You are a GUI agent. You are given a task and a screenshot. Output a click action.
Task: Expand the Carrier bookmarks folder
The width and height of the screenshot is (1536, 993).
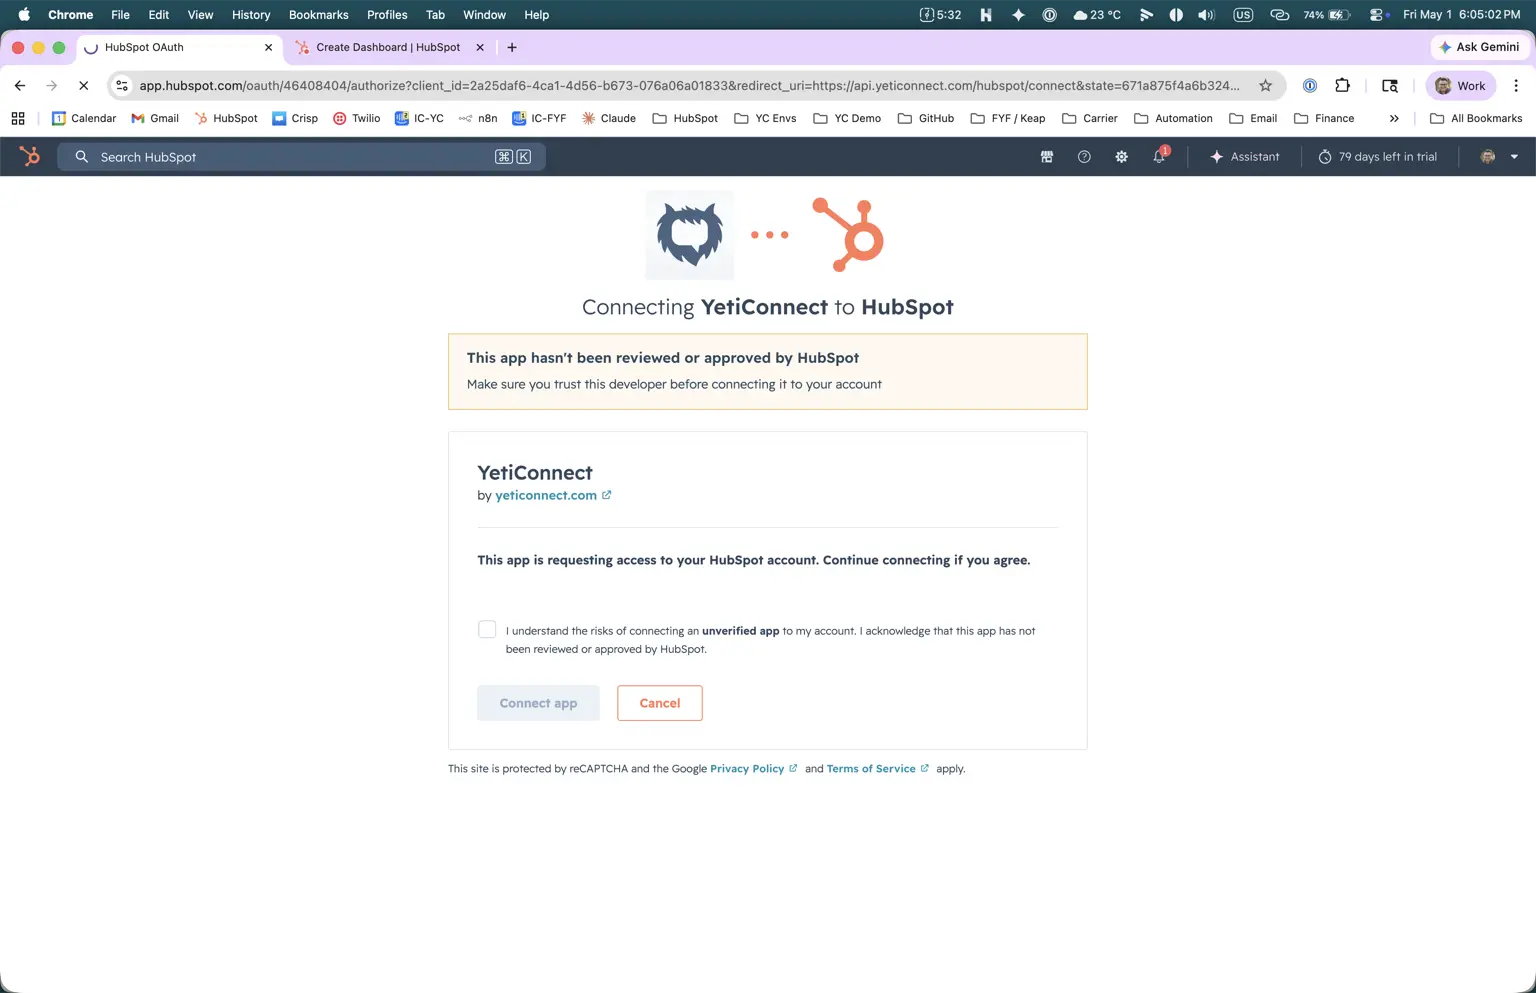click(x=1090, y=118)
